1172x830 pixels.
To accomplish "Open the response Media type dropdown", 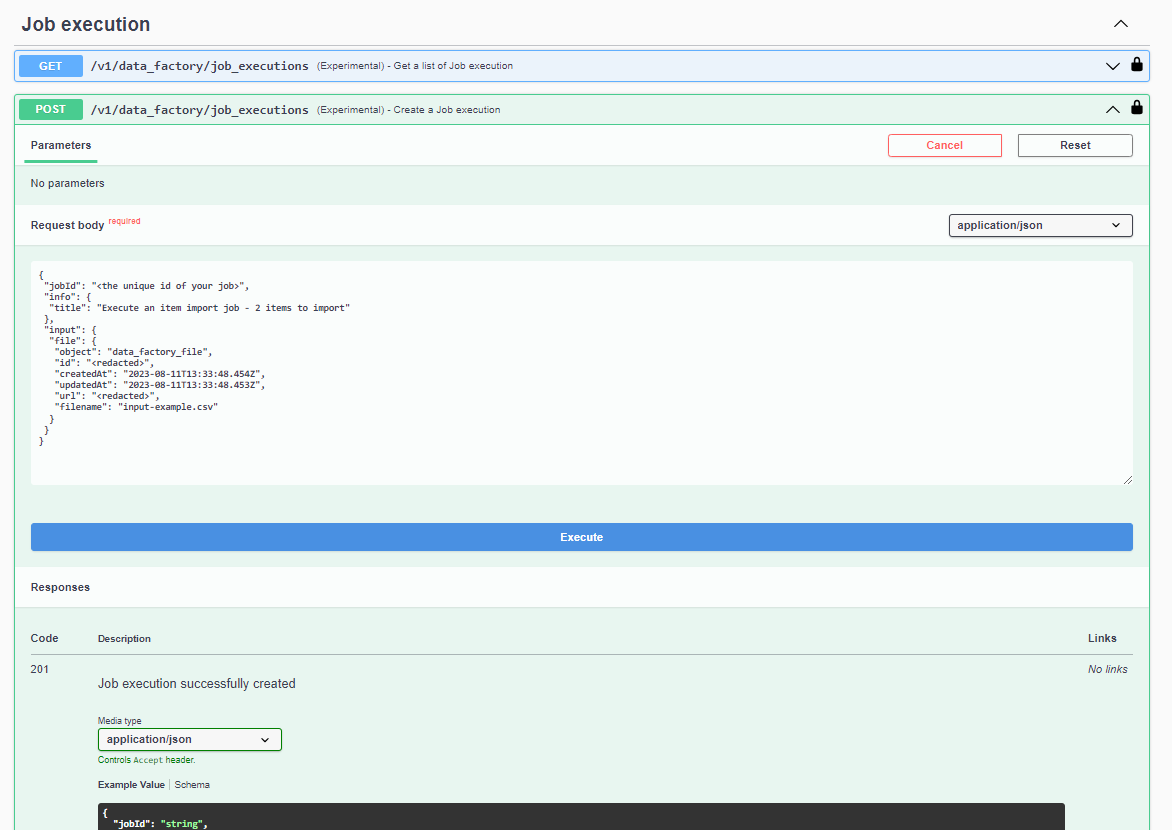I will coord(189,740).
